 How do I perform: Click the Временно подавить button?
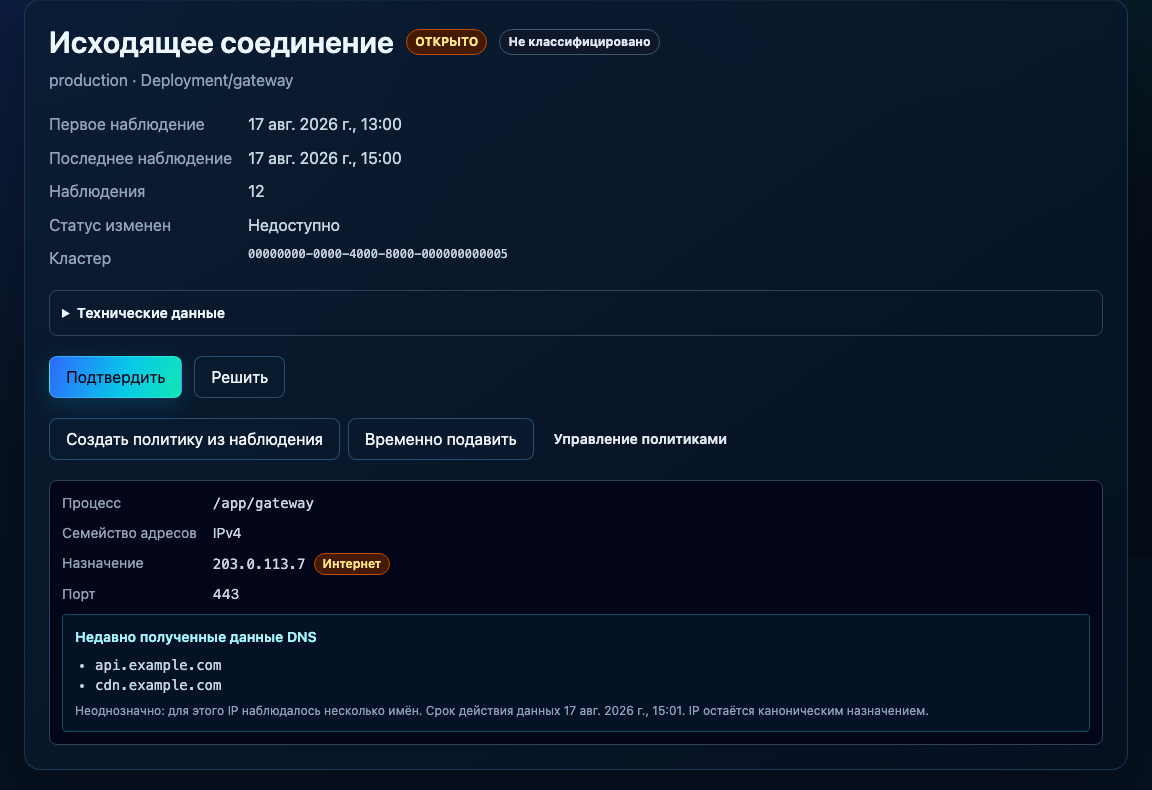(x=441, y=439)
